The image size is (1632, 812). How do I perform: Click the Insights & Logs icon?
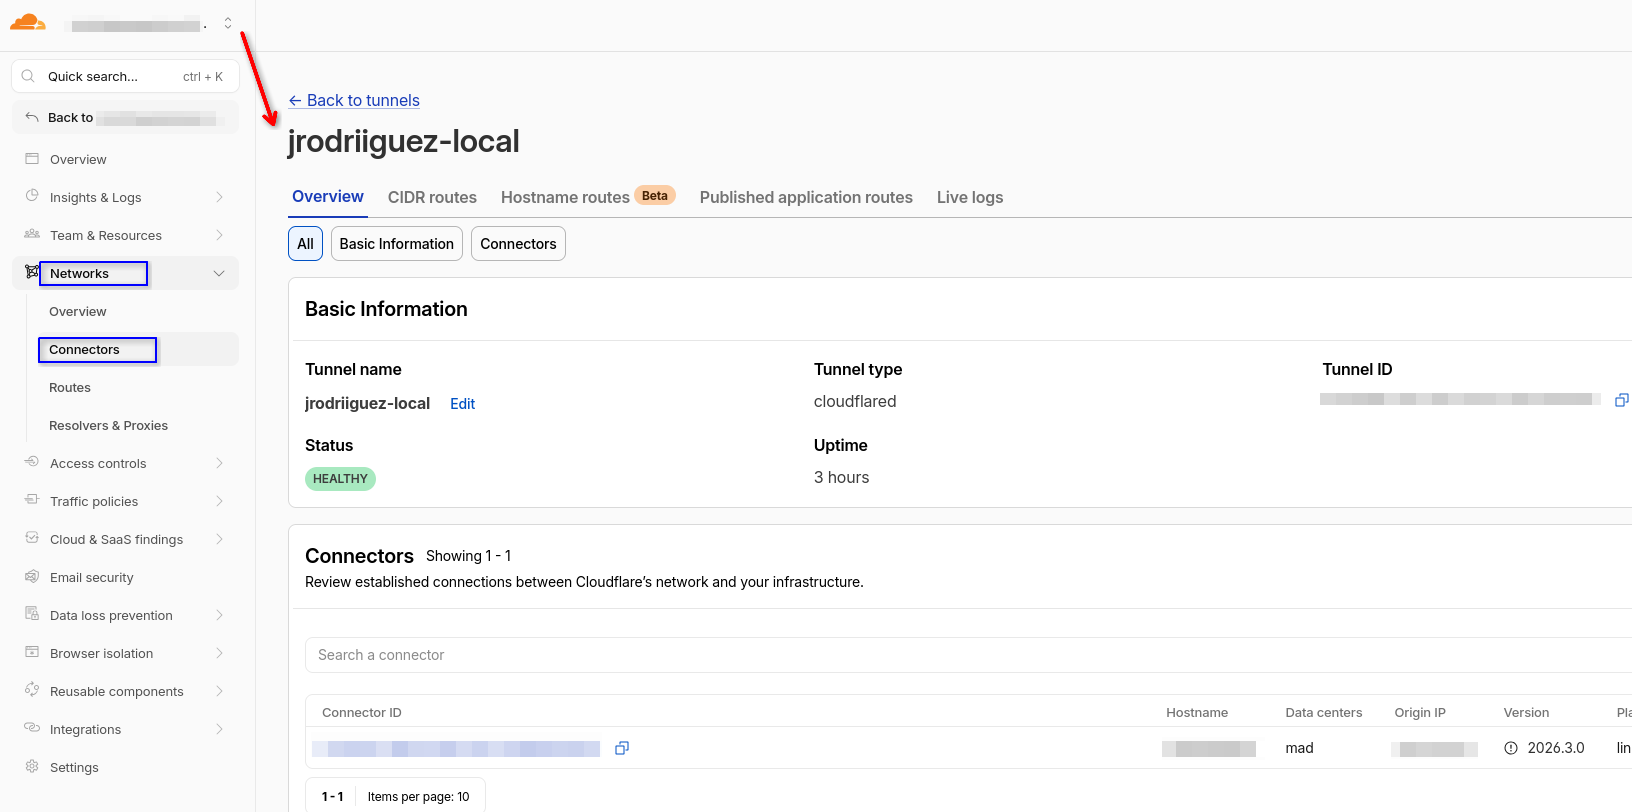32,197
